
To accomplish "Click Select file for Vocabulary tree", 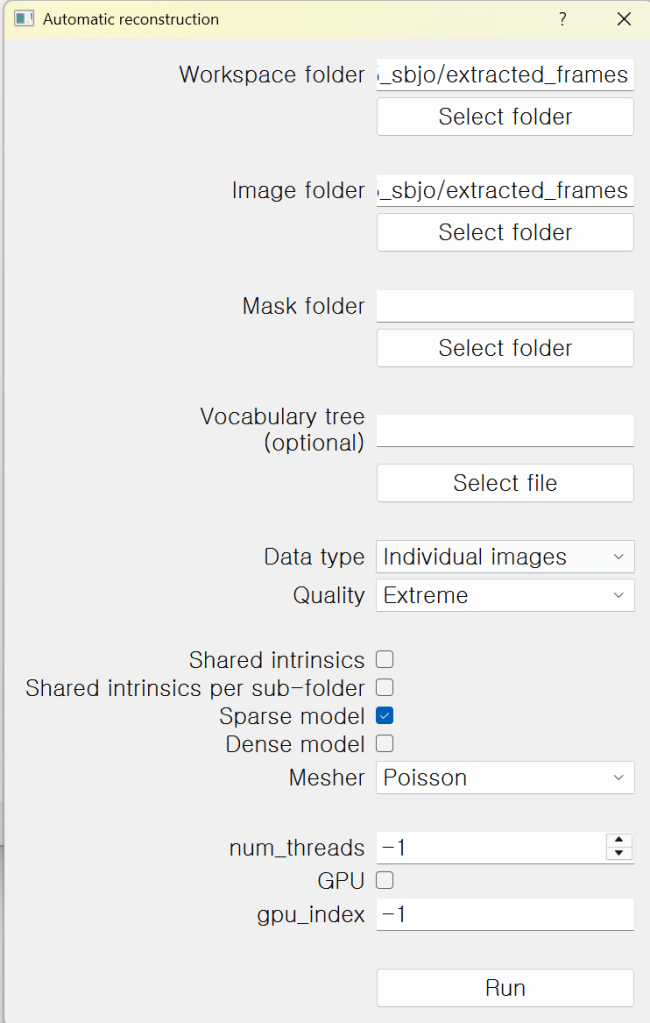I will pos(505,484).
